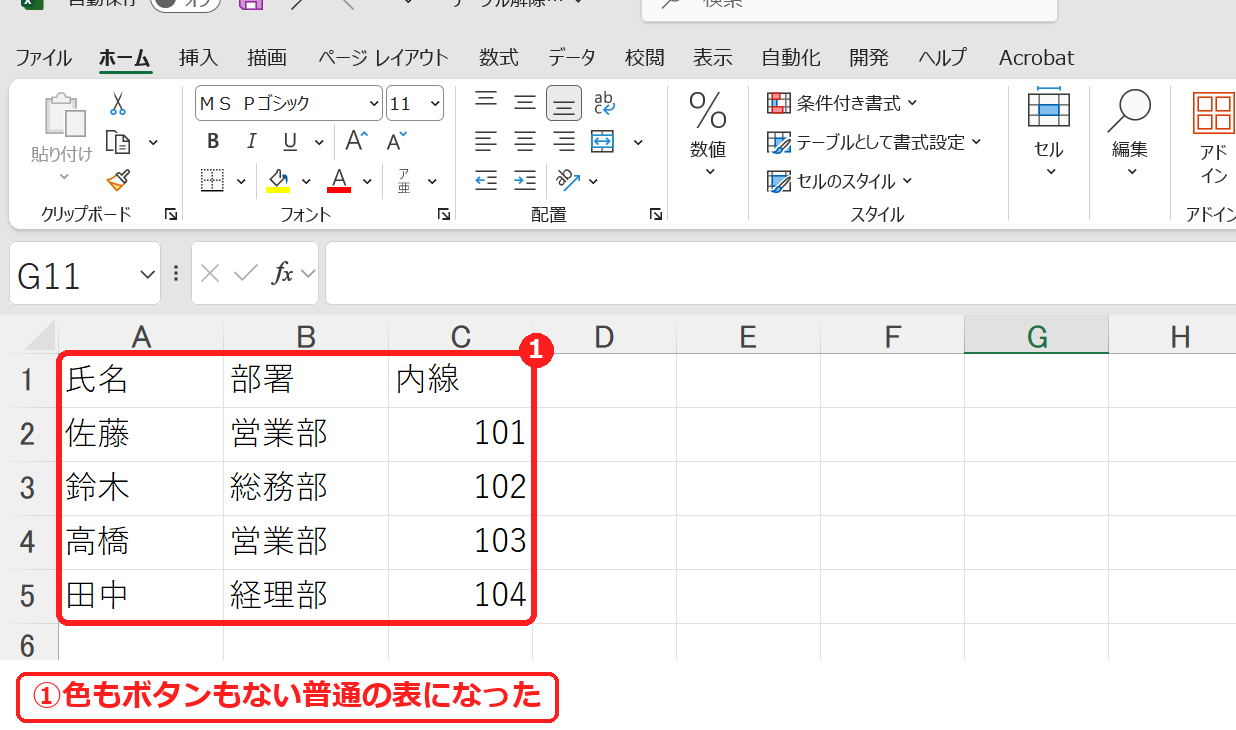Click Wrap Text icon
This screenshot has width=1236, height=730.
(604, 102)
